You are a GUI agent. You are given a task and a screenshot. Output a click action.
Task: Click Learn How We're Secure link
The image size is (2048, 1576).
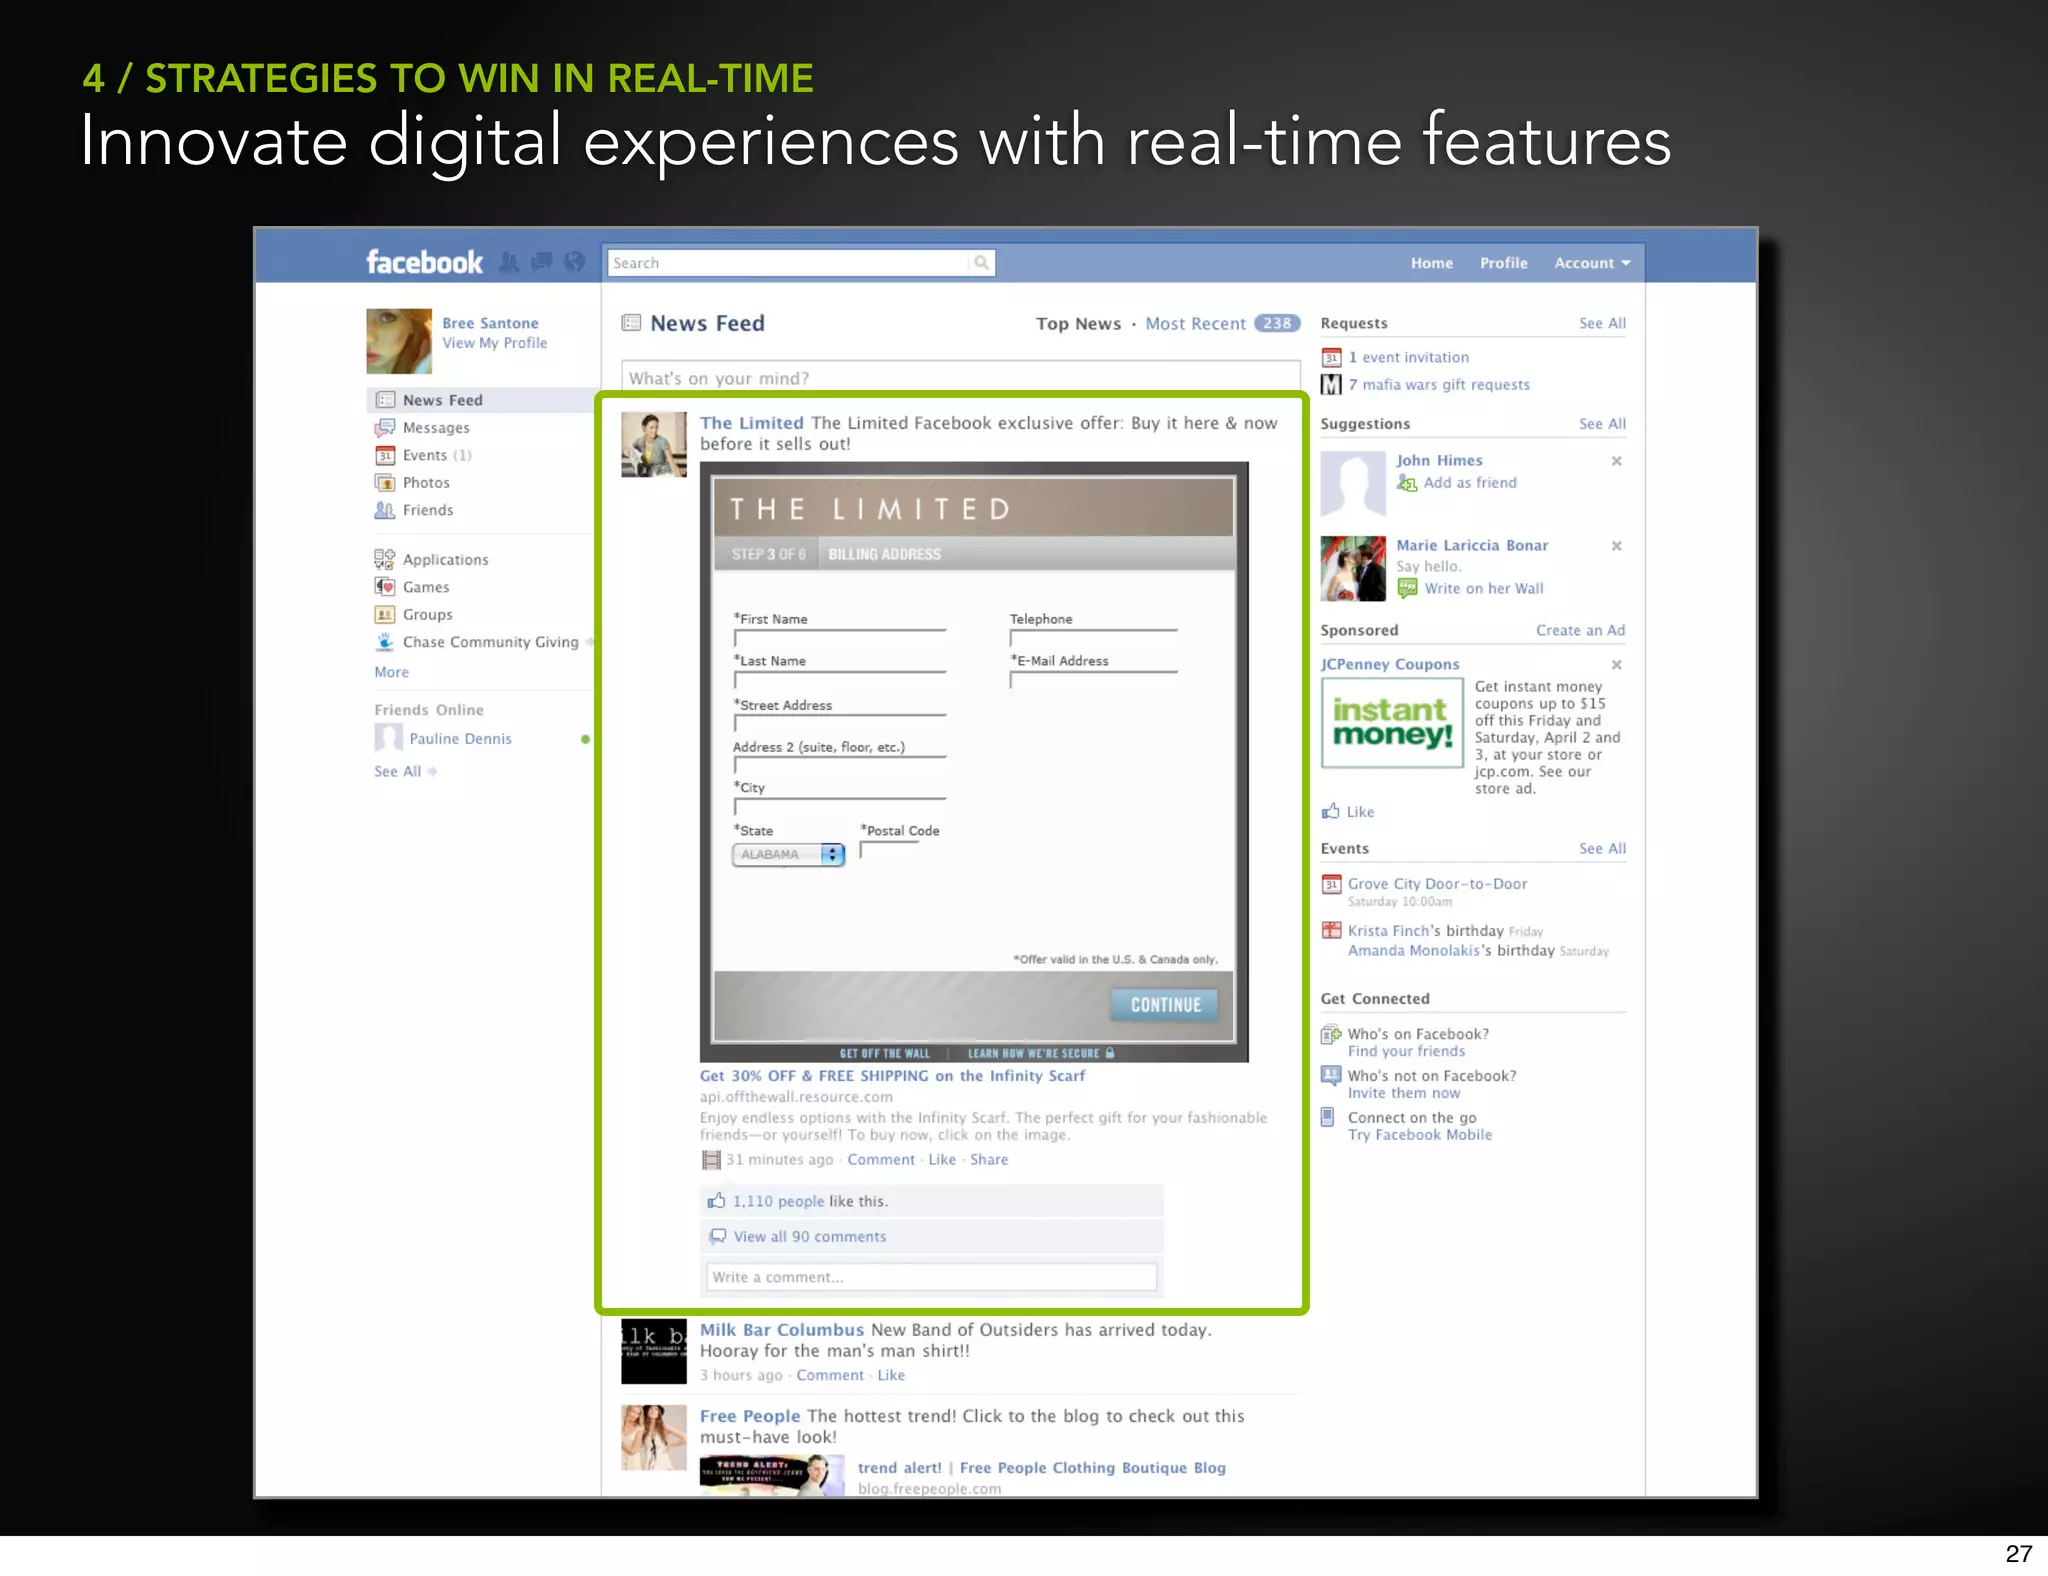[x=1040, y=1053]
